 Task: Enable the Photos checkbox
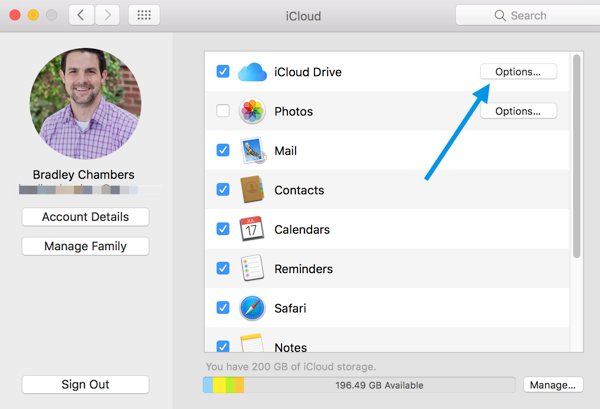(223, 111)
